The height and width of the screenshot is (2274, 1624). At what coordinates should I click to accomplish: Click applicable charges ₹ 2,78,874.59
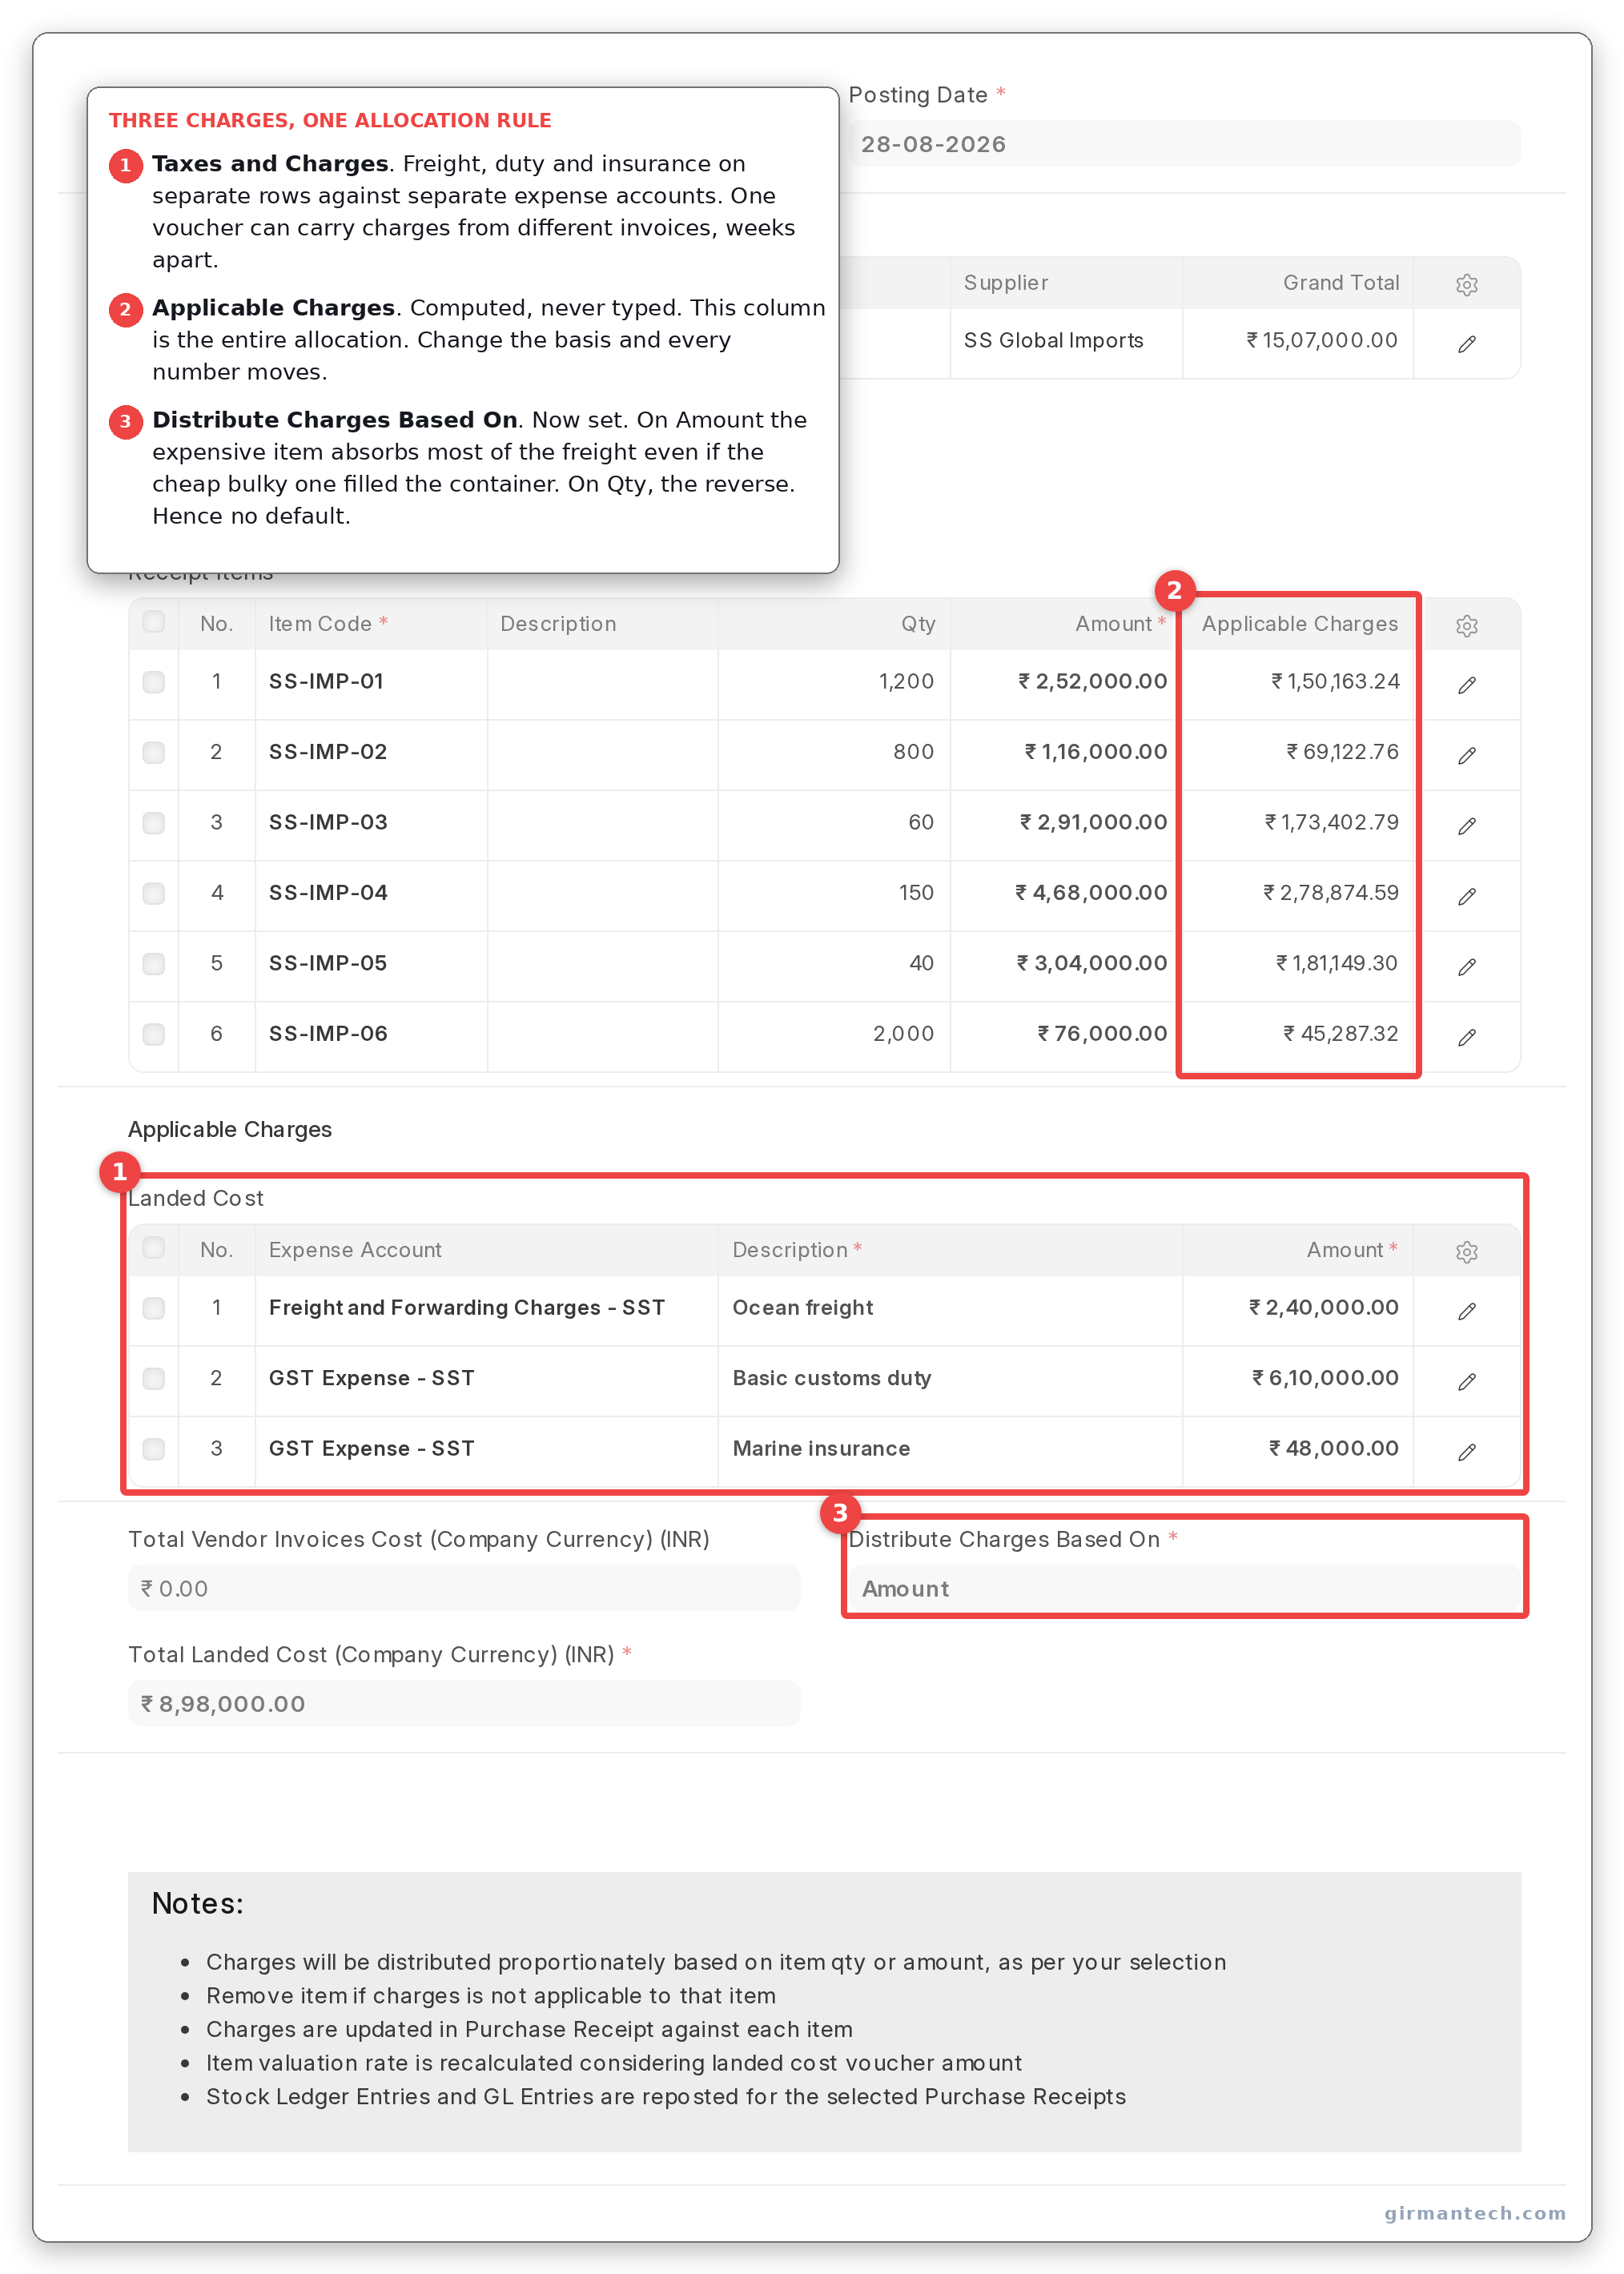1331,892
